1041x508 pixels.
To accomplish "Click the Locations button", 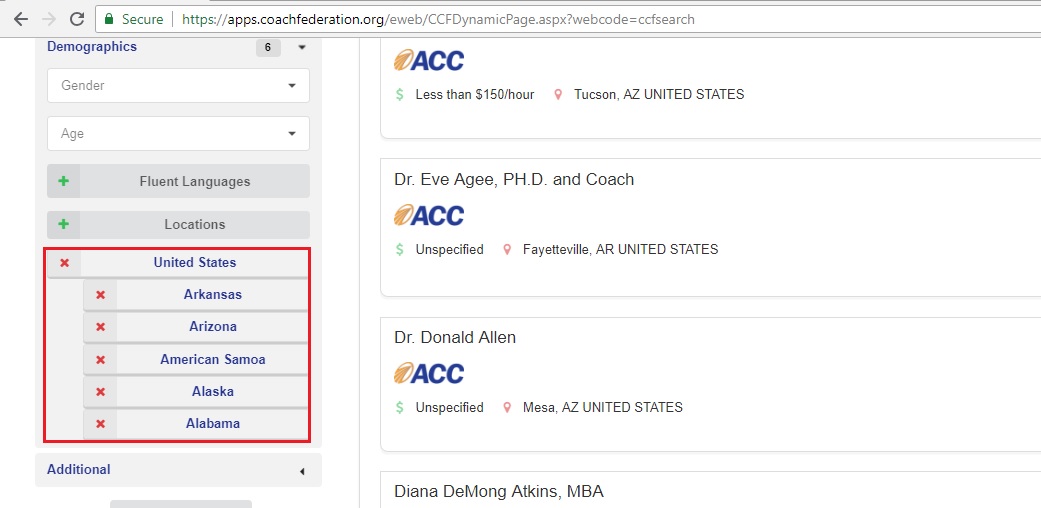I will (x=194, y=225).
